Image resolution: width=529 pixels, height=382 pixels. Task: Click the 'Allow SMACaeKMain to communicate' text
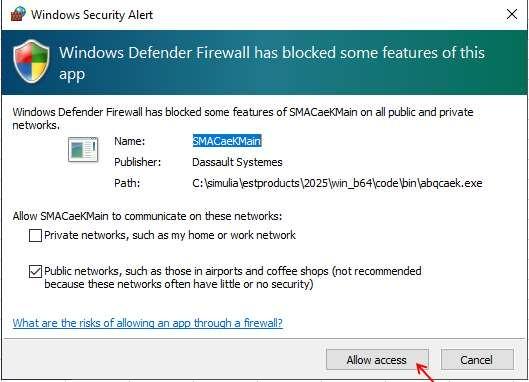[147, 216]
